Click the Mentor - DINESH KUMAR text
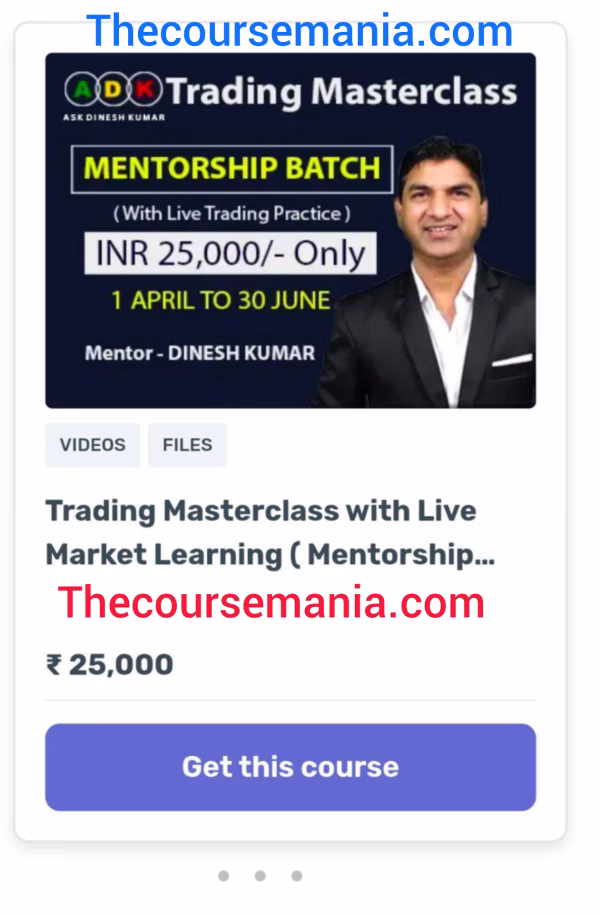The width and height of the screenshot is (600, 914). 200,353
